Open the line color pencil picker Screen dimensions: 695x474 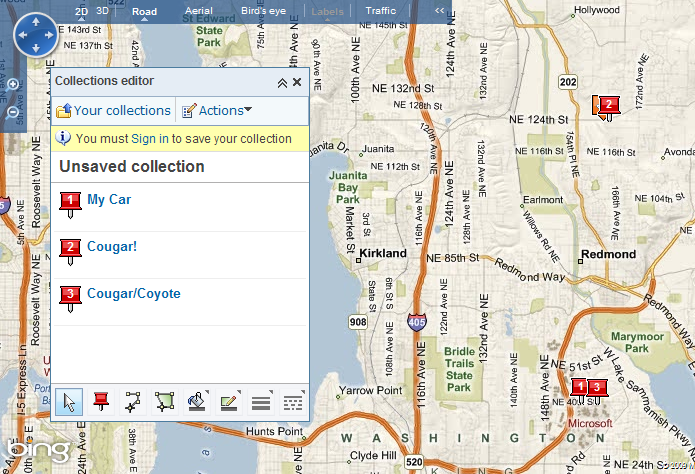pyautogui.click(x=229, y=402)
